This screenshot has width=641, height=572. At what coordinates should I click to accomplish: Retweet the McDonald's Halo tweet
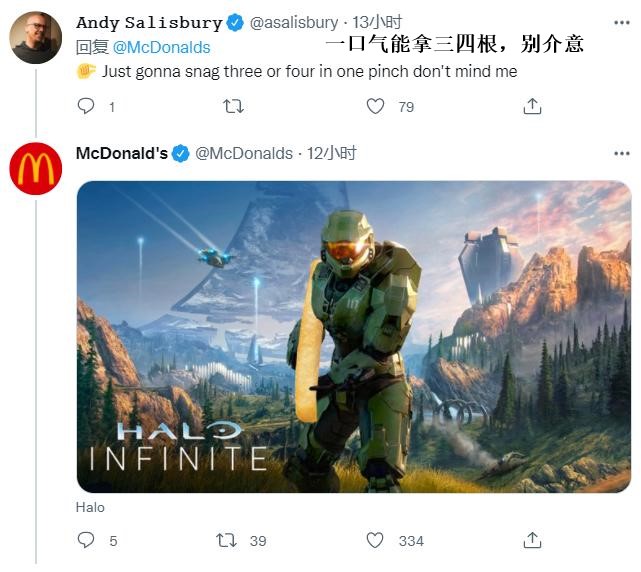point(228,540)
